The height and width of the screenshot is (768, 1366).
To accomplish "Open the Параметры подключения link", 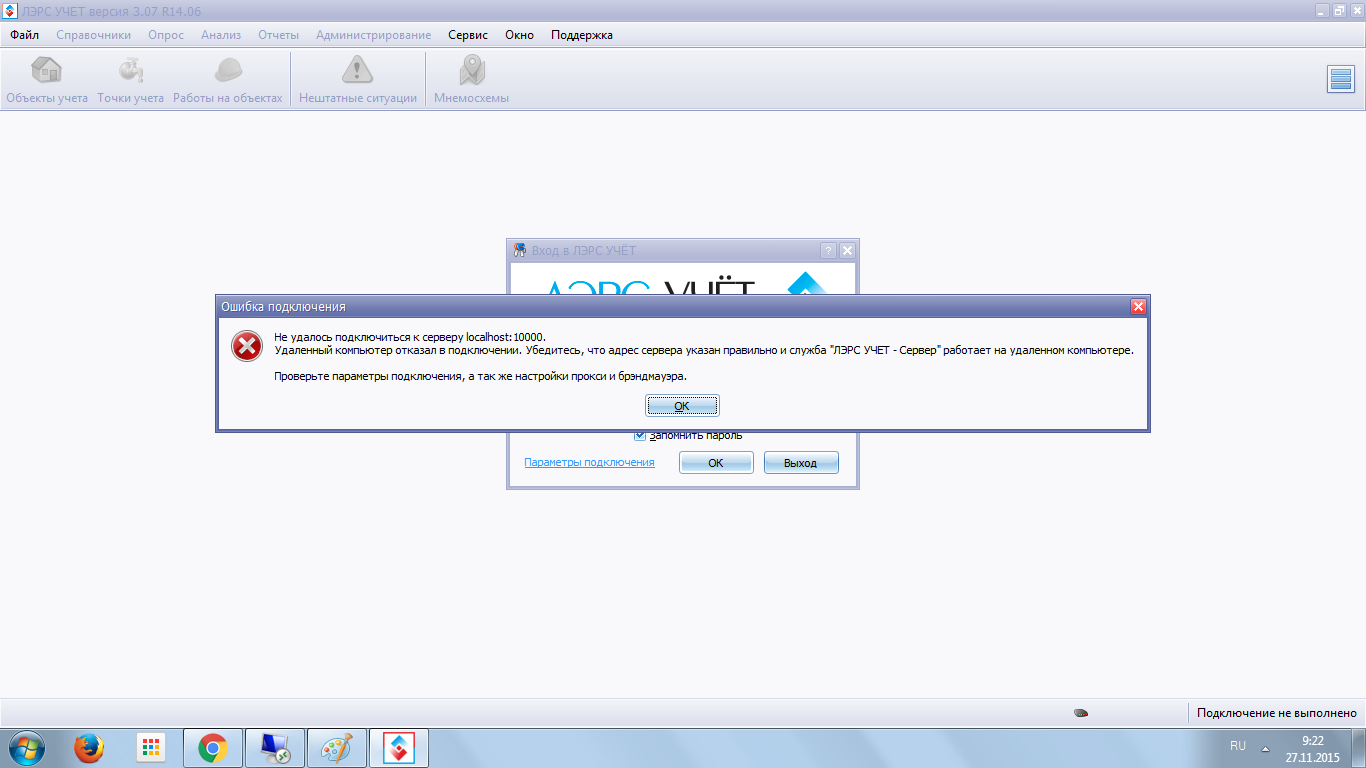I will [589, 462].
